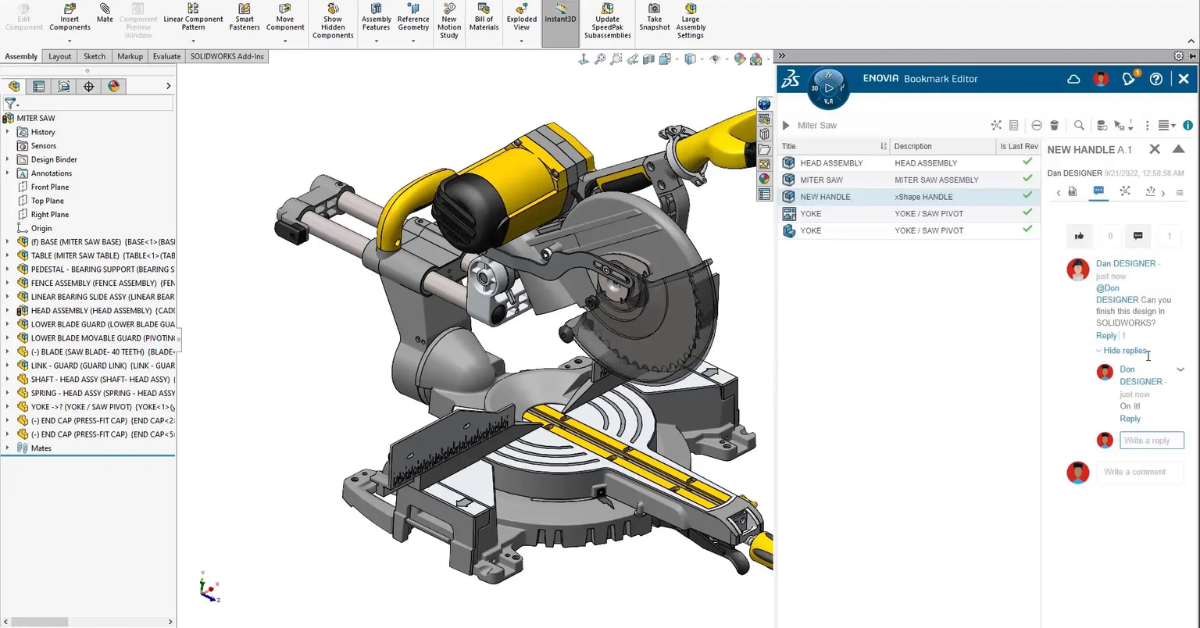Click Hide replies under Dan DESIGNER's comment
Viewport: 1200px width, 628px height.
click(1123, 351)
